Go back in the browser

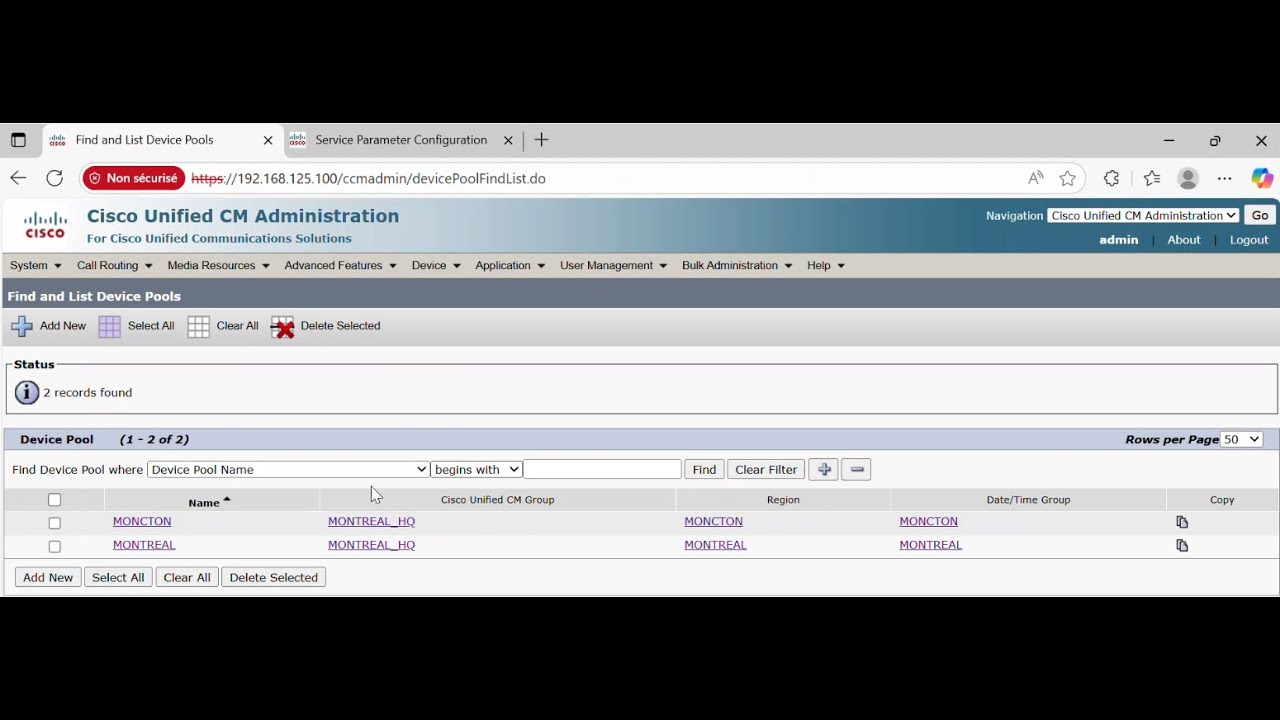tap(18, 178)
